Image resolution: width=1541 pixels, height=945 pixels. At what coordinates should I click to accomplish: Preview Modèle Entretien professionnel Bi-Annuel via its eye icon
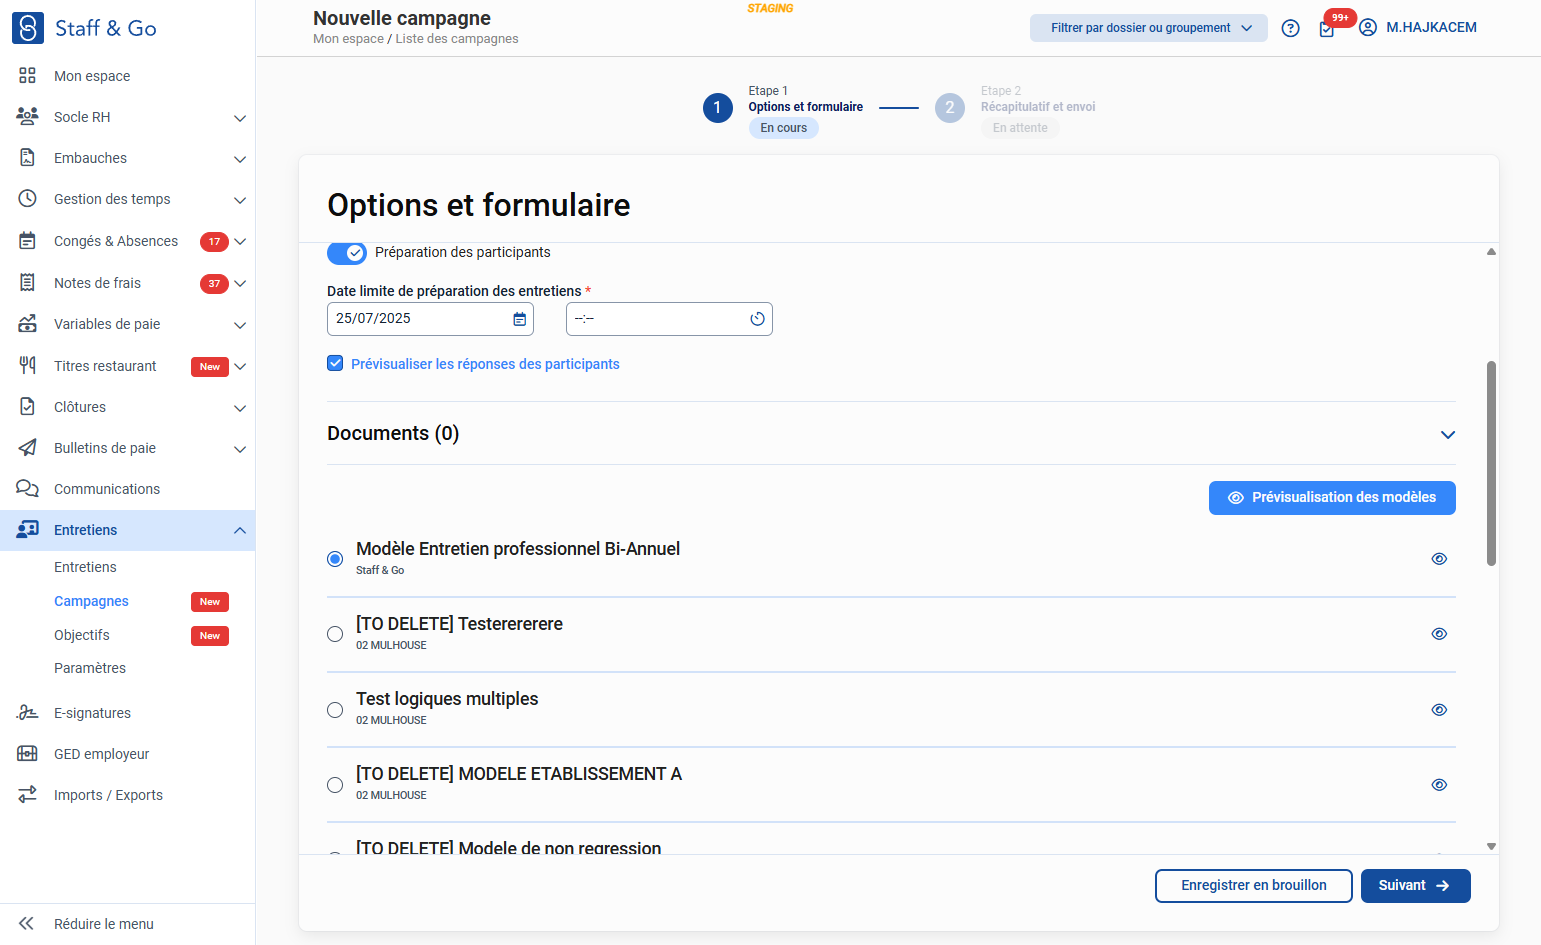(x=1439, y=559)
